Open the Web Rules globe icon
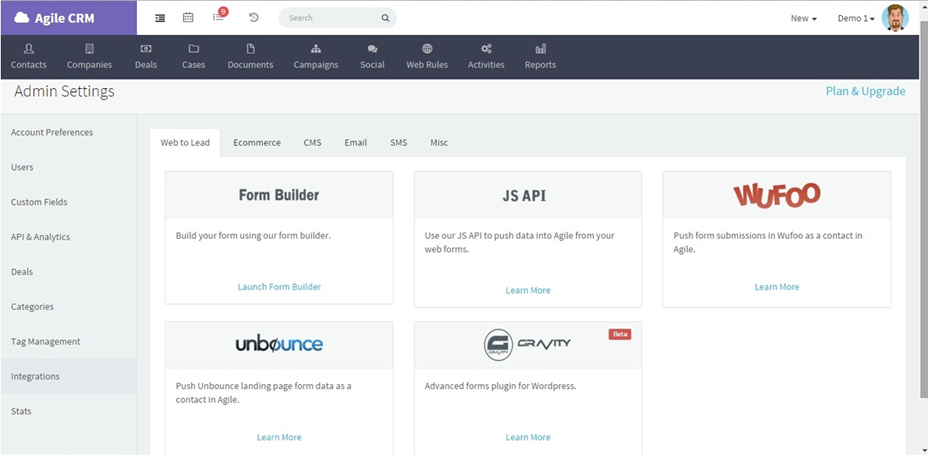The image size is (936, 459). (x=427, y=49)
